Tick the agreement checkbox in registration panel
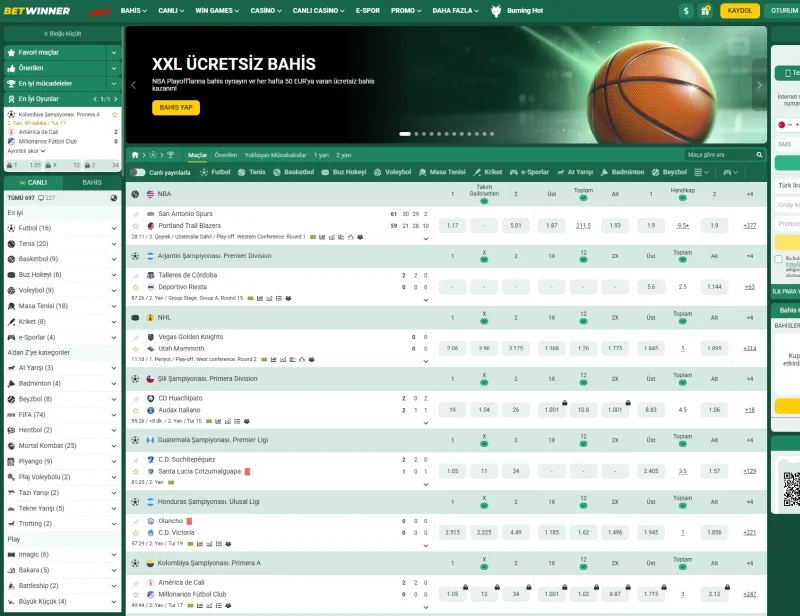This screenshot has height=616, width=800. coord(779,259)
